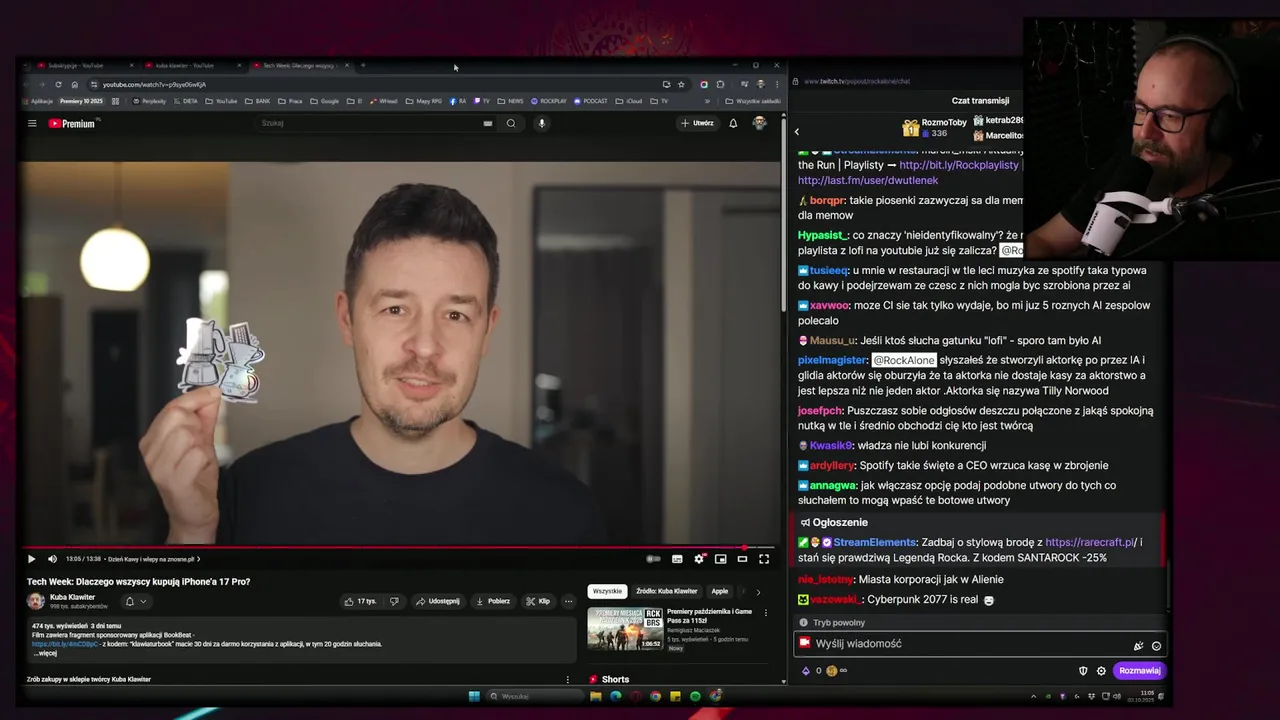The image size is (1280, 720).
Task: Click the browser home button
Action: (74, 84)
